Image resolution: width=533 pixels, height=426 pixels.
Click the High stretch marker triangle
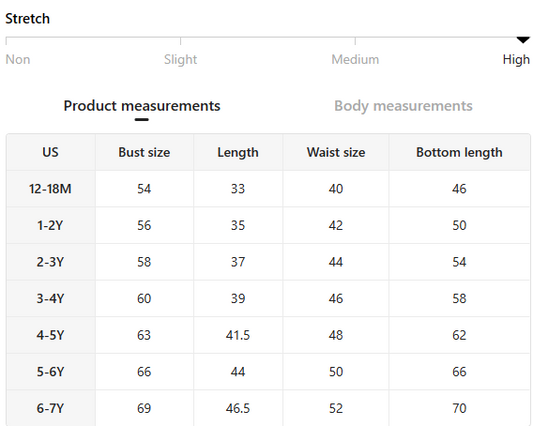click(x=523, y=40)
